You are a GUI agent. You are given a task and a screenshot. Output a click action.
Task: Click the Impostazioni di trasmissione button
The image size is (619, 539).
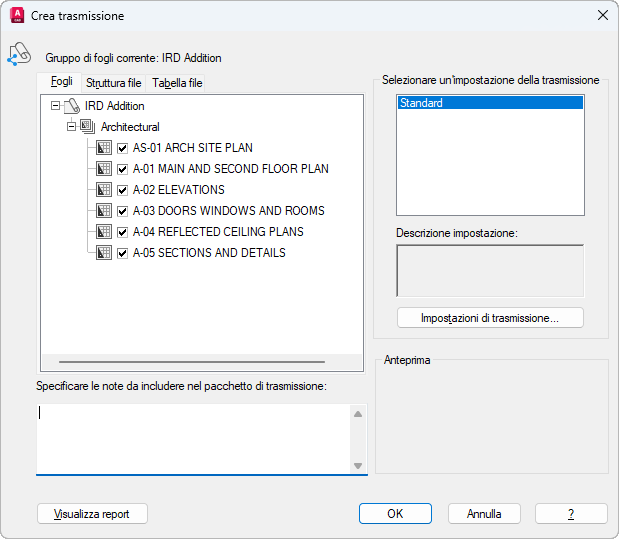tap(490, 318)
